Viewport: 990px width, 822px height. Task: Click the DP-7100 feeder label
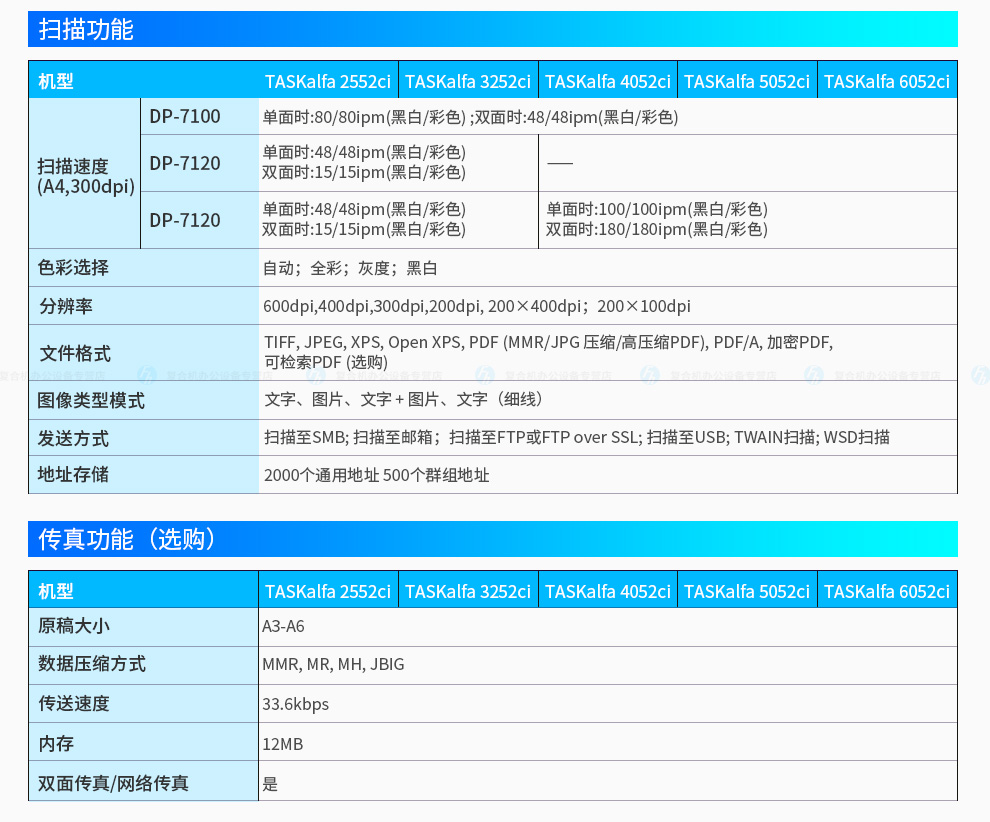185,117
